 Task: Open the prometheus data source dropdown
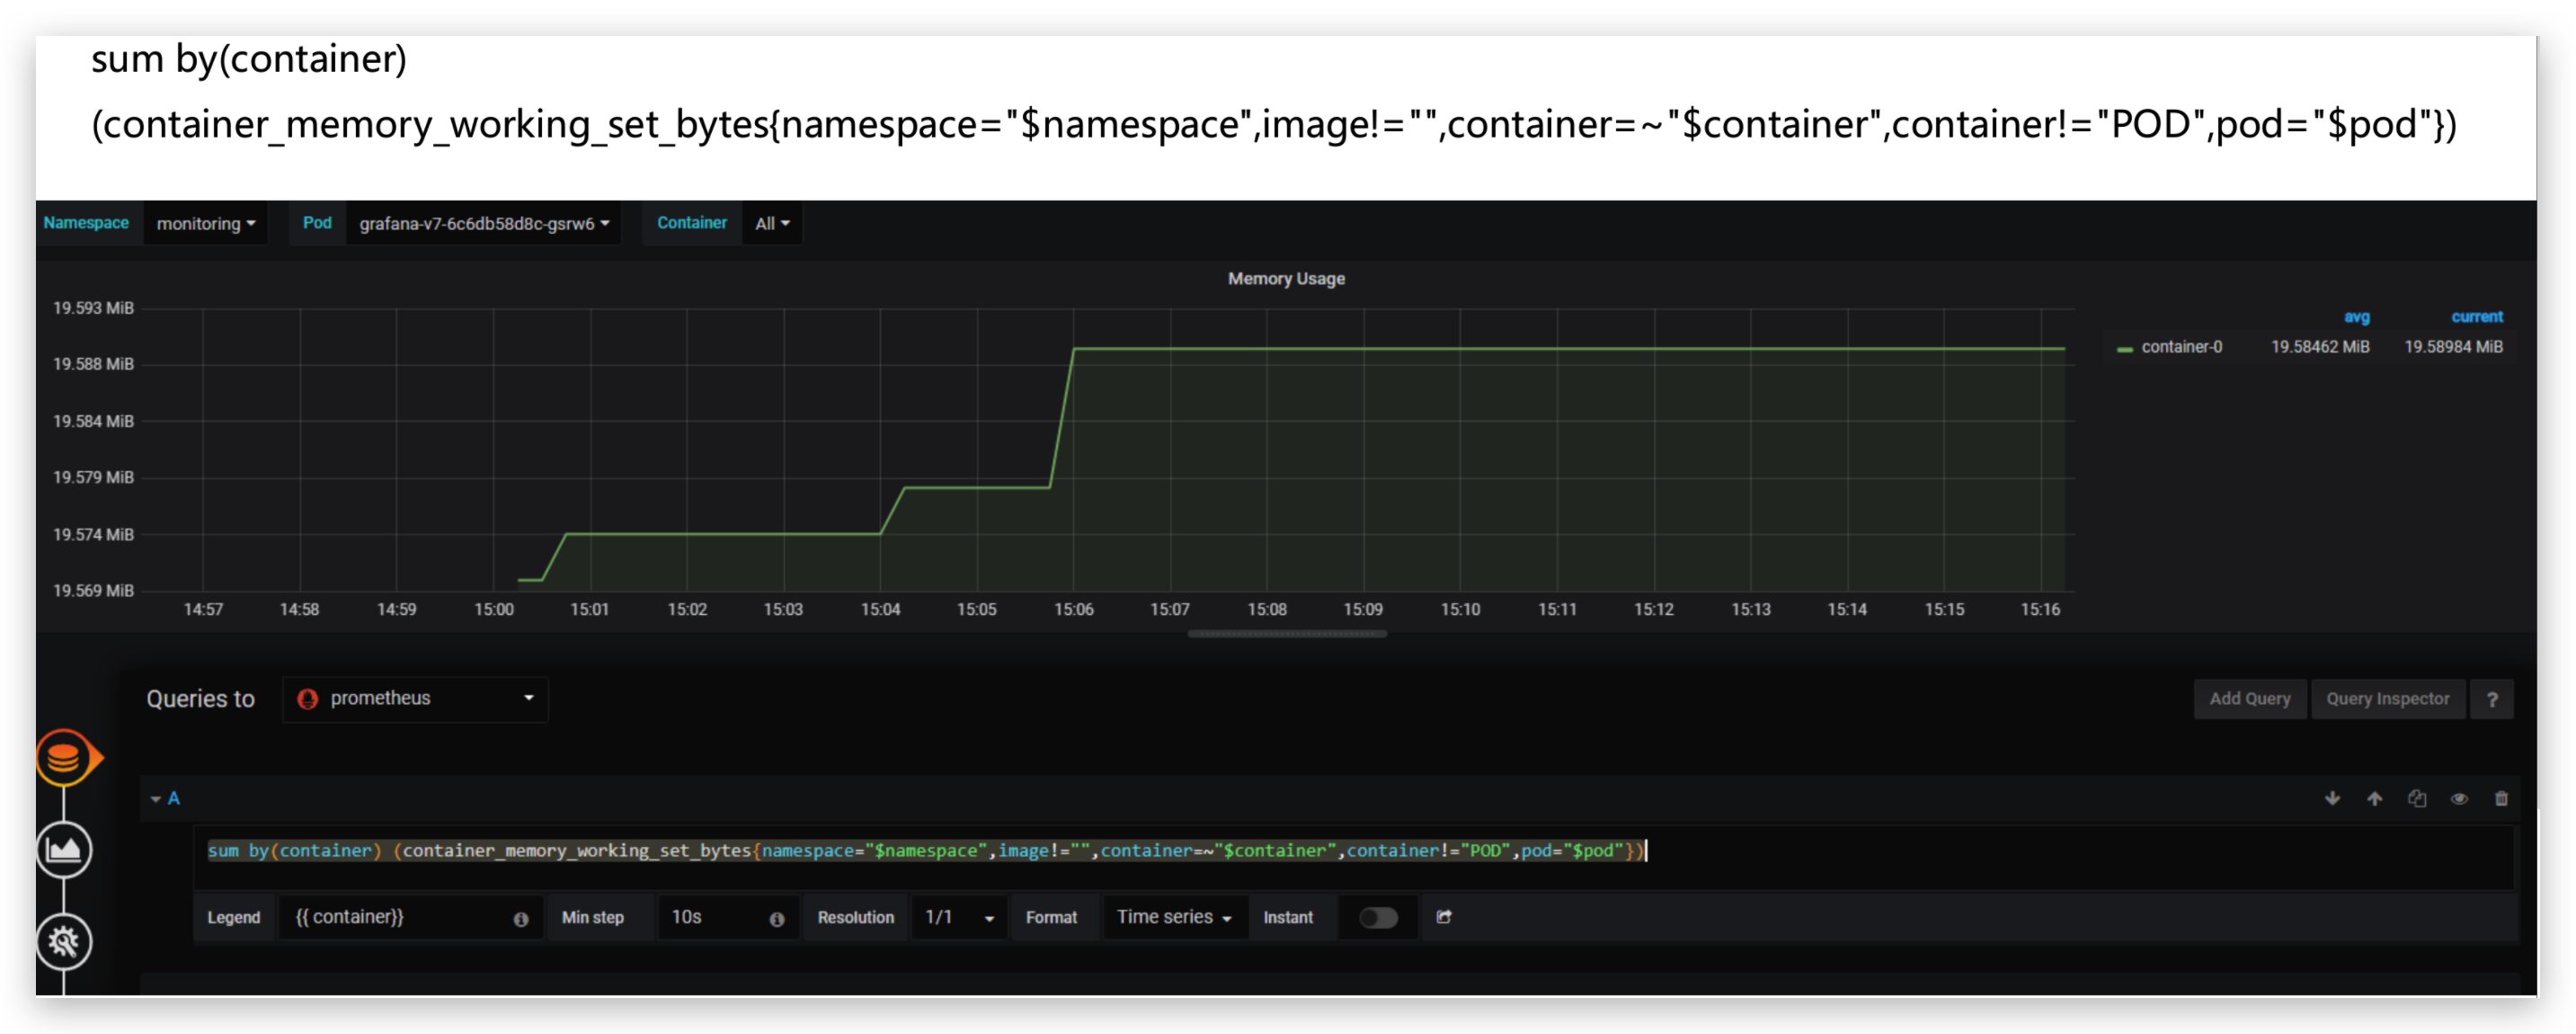pyautogui.click(x=415, y=698)
